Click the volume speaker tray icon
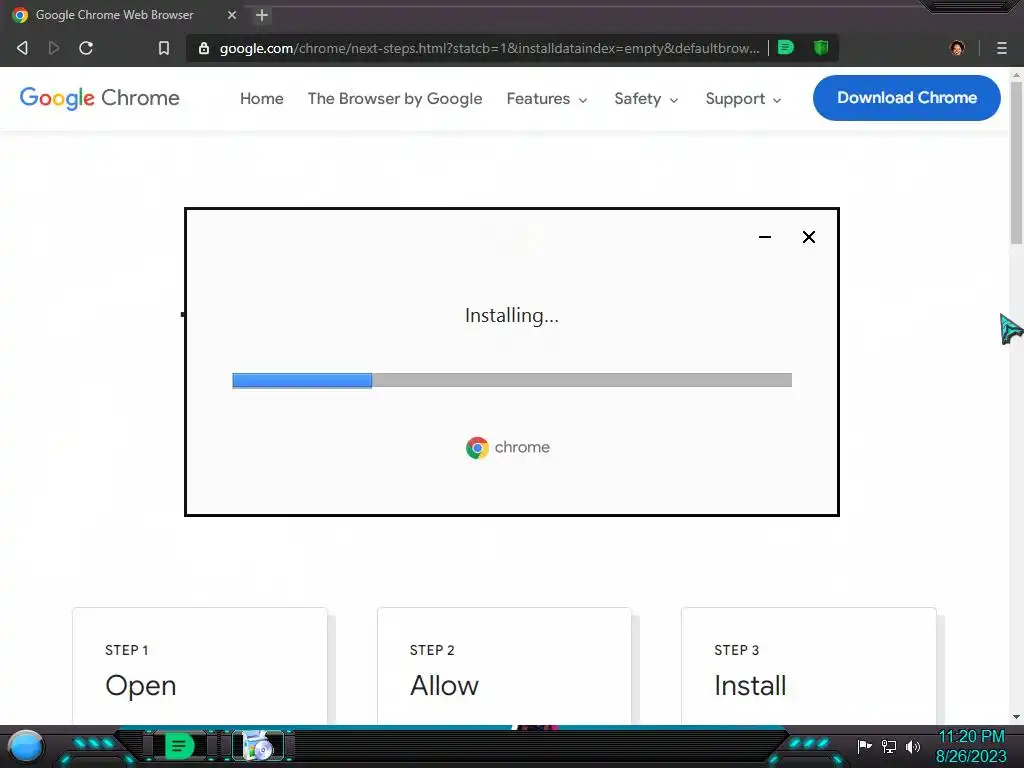This screenshot has width=1024, height=768. [x=913, y=746]
